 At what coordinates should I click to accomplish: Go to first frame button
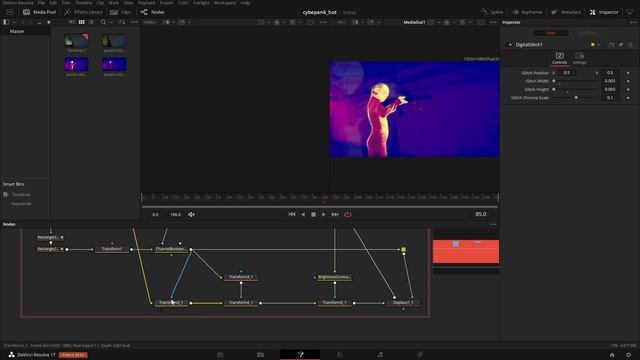coord(292,214)
